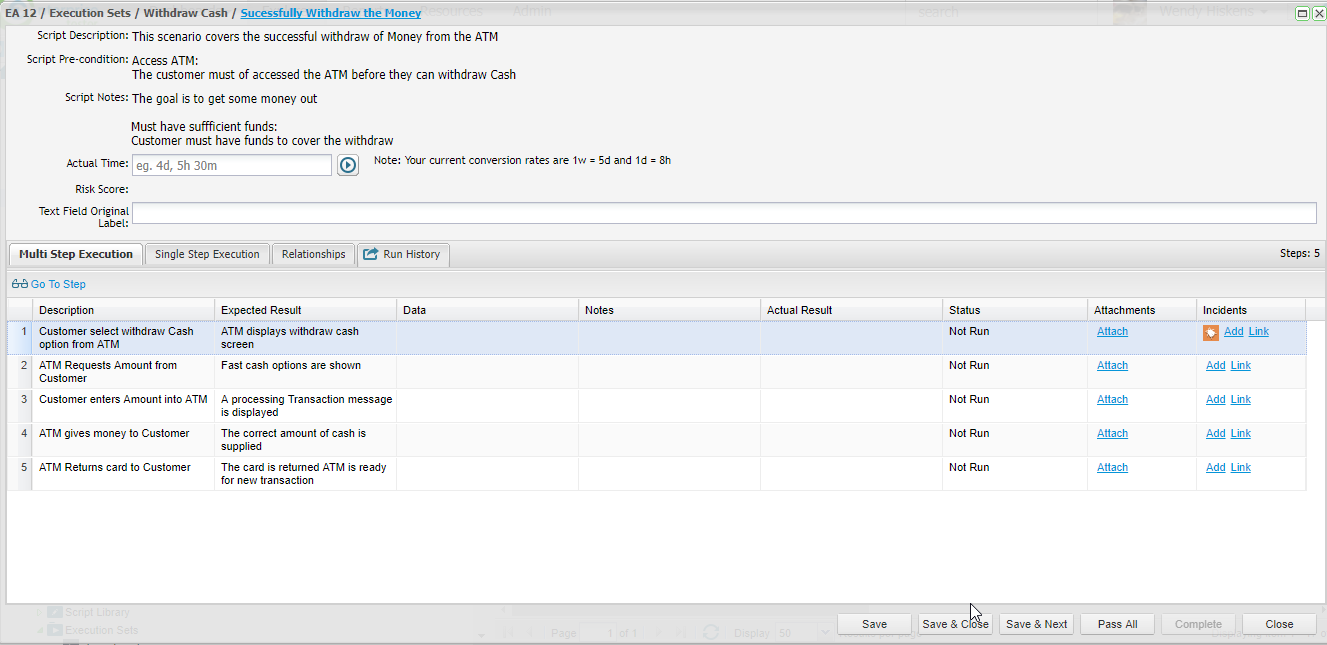Screen dimensions: 1327x645
Task: Click the Go To Step binoculars icon
Action: pyautogui.click(x=20, y=284)
